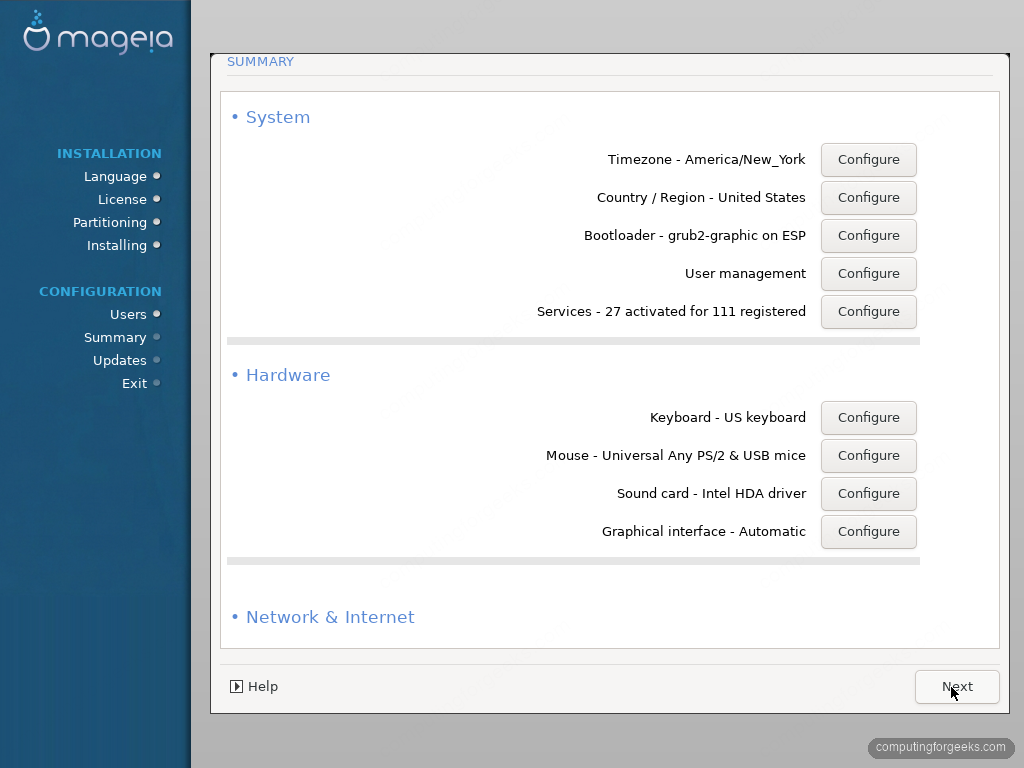Image resolution: width=1024 pixels, height=768 pixels.
Task: Open User management configuration
Action: pos(869,274)
